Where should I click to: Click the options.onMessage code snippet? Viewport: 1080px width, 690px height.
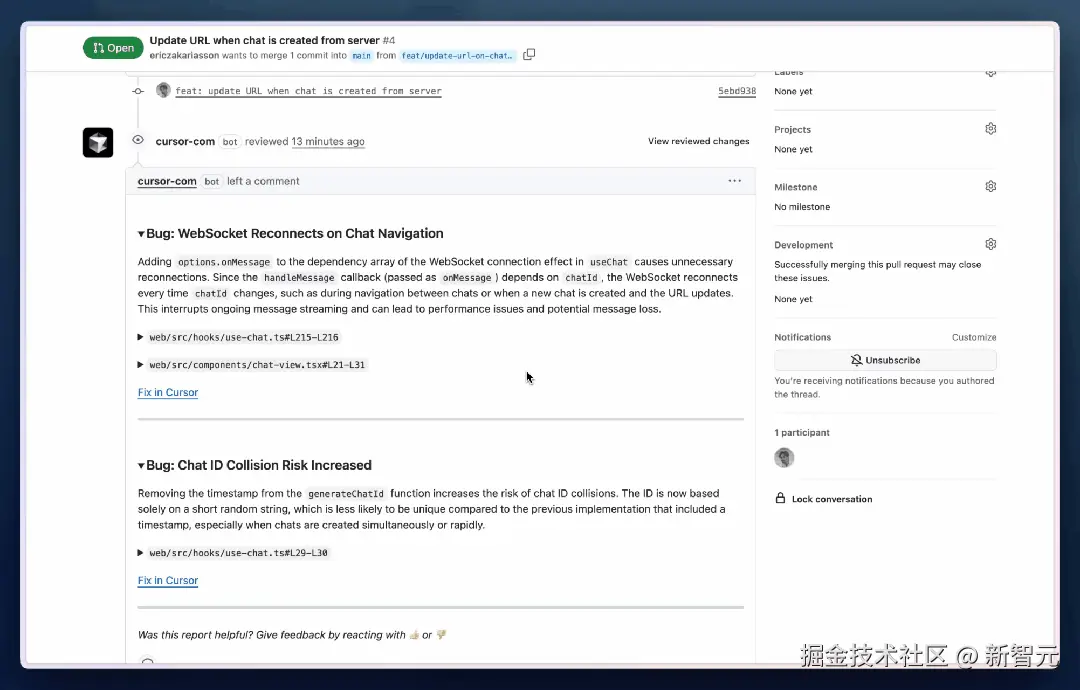224,262
